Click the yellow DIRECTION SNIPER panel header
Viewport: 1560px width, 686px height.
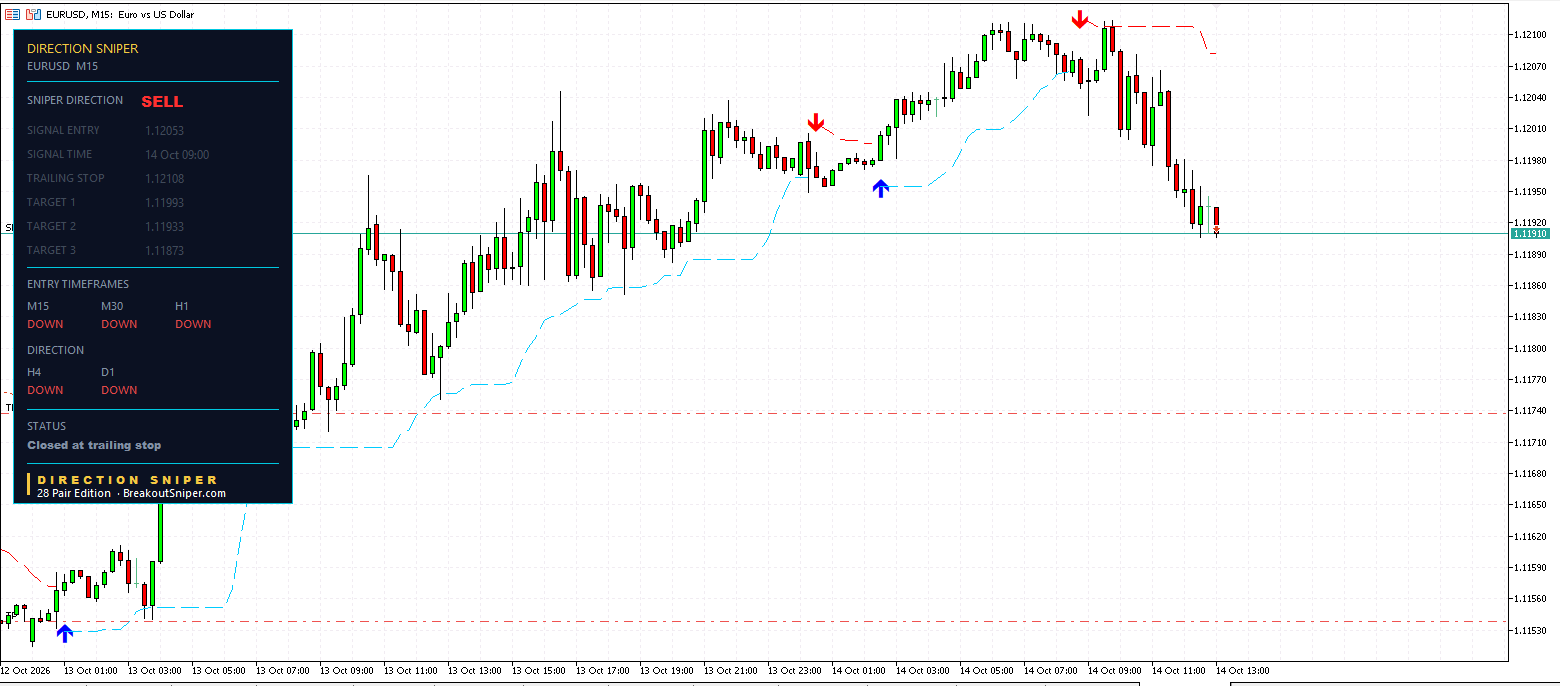(x=83, y=49)
